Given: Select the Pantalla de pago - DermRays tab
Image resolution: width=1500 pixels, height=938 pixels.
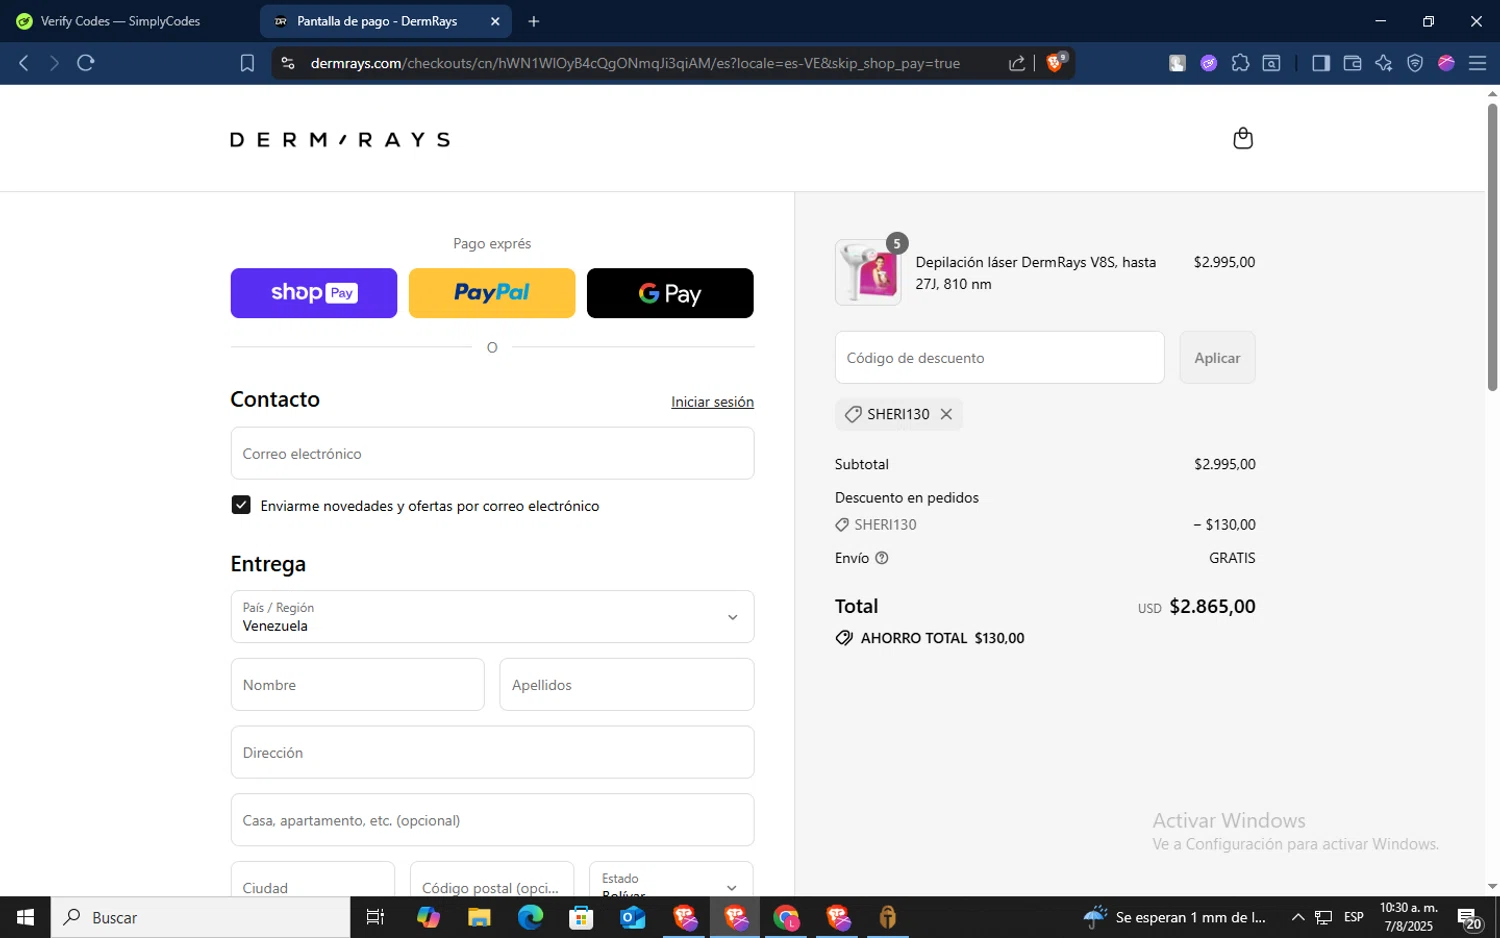Looking at the screenshot, I should tap(376, 21).
